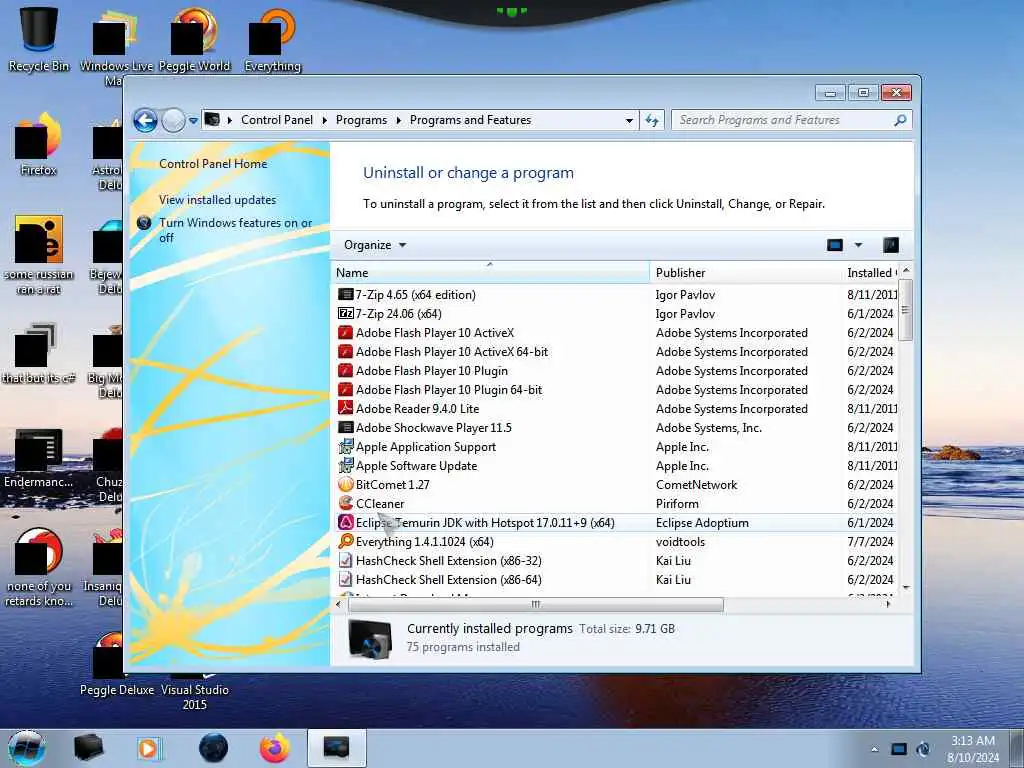Click Adobe Shockwave Player 11.5 icon
Screen dimensions: 1024x768
pos(345,428)
